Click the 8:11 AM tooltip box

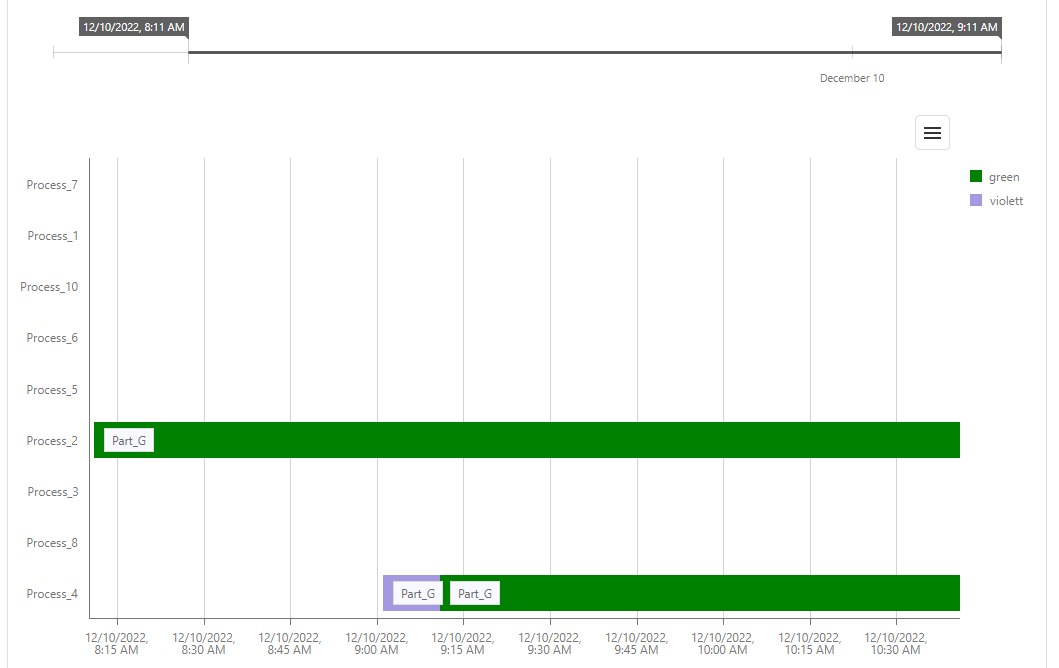pos(133,28)
